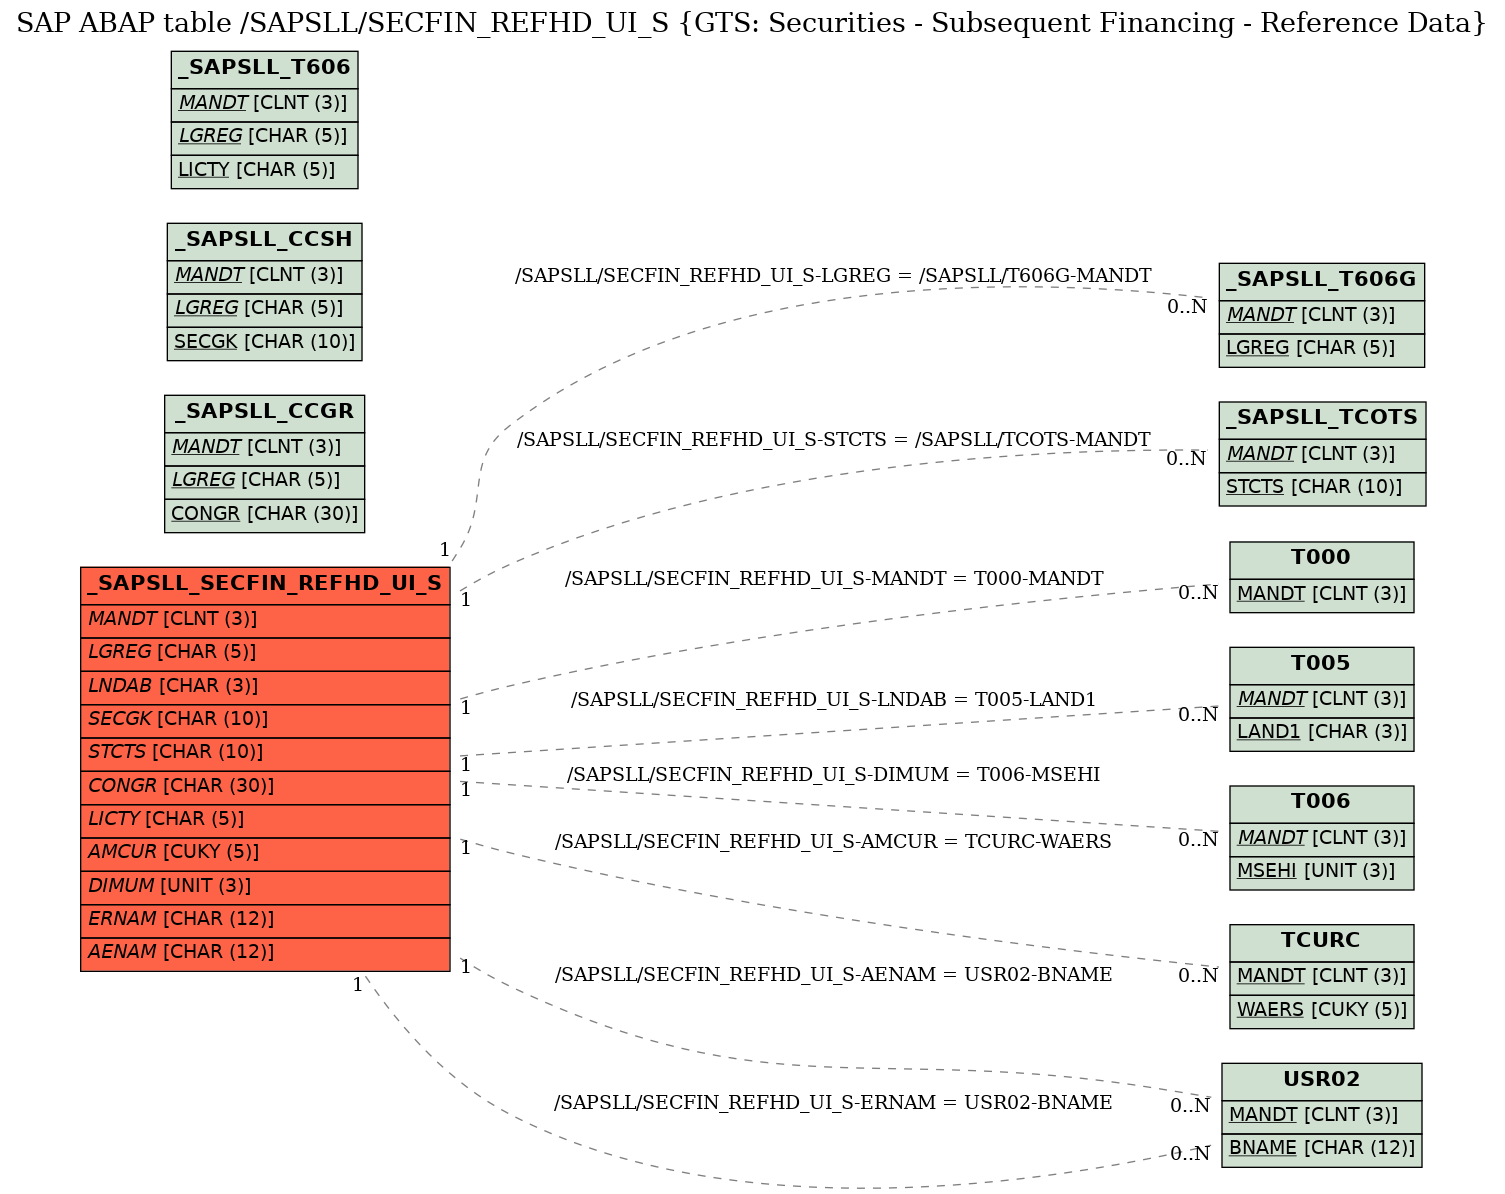Select LGREG [CHAR (5)] in the red table

(265, 654)
